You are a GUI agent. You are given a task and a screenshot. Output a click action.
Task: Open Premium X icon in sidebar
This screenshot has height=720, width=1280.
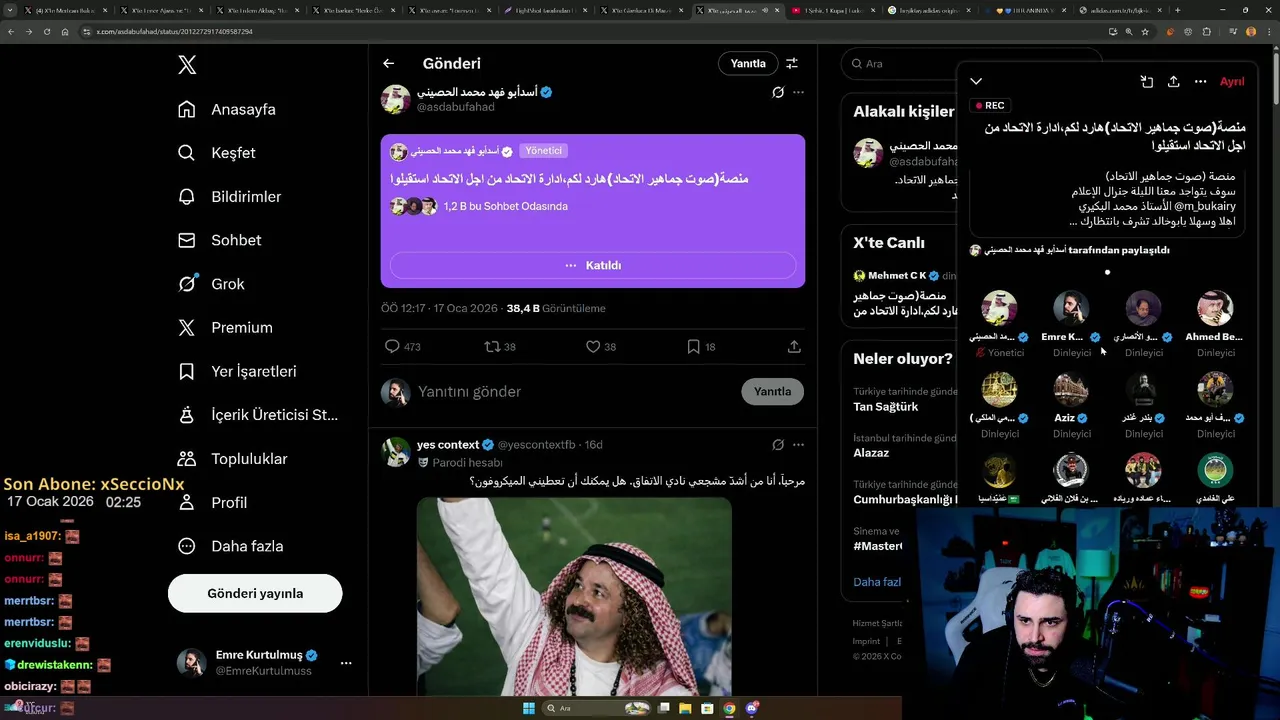[x=187, y=327]
